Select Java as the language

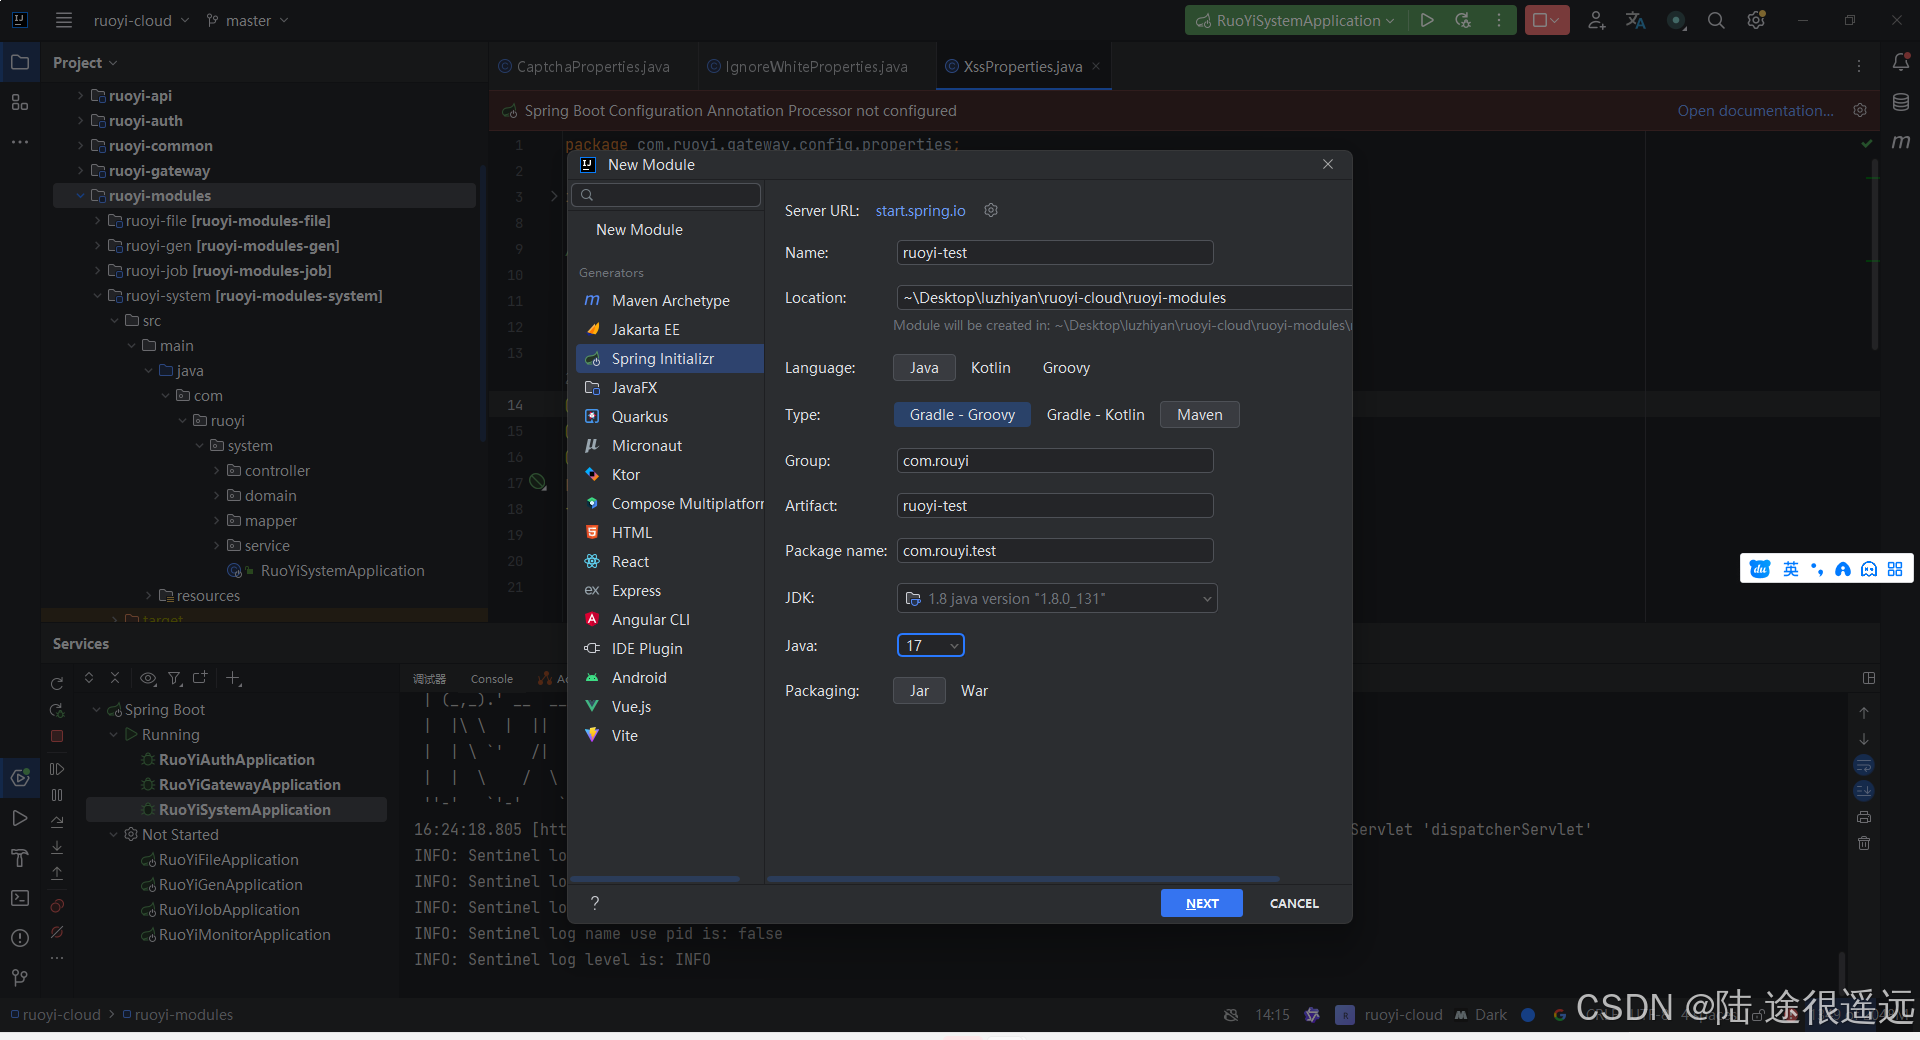(924, 368)
